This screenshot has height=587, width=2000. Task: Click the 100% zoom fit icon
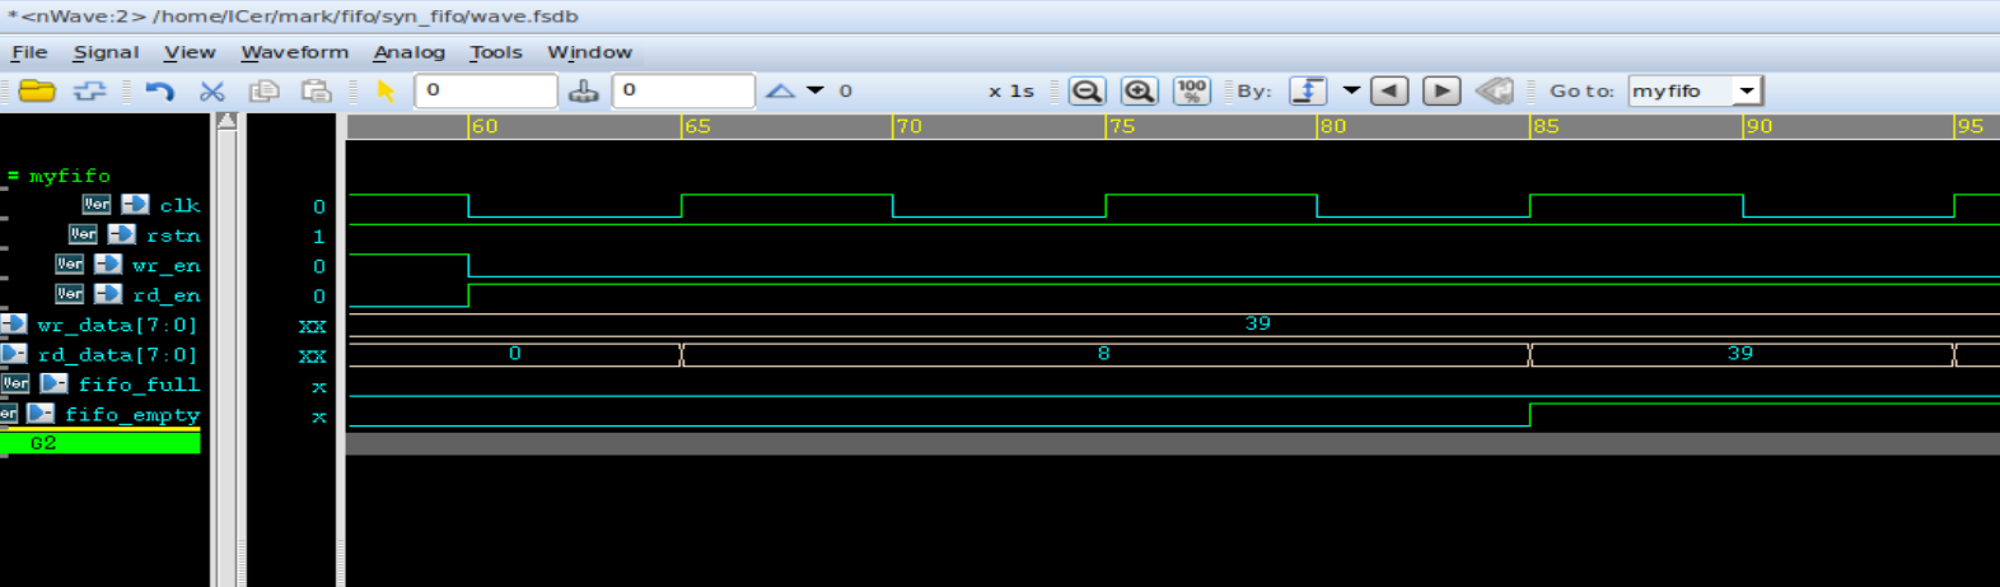coord(1192,91)
